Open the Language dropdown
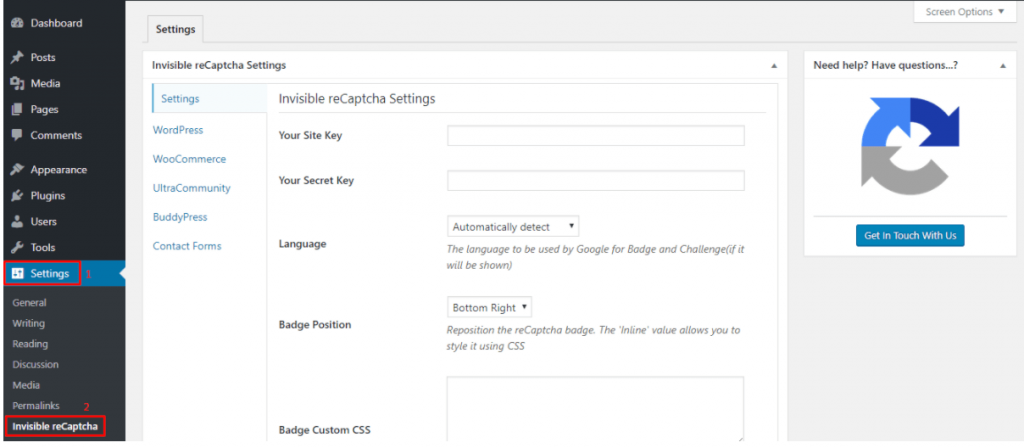Viewport: 1024px width, 448px height. [x=513, y=227]
